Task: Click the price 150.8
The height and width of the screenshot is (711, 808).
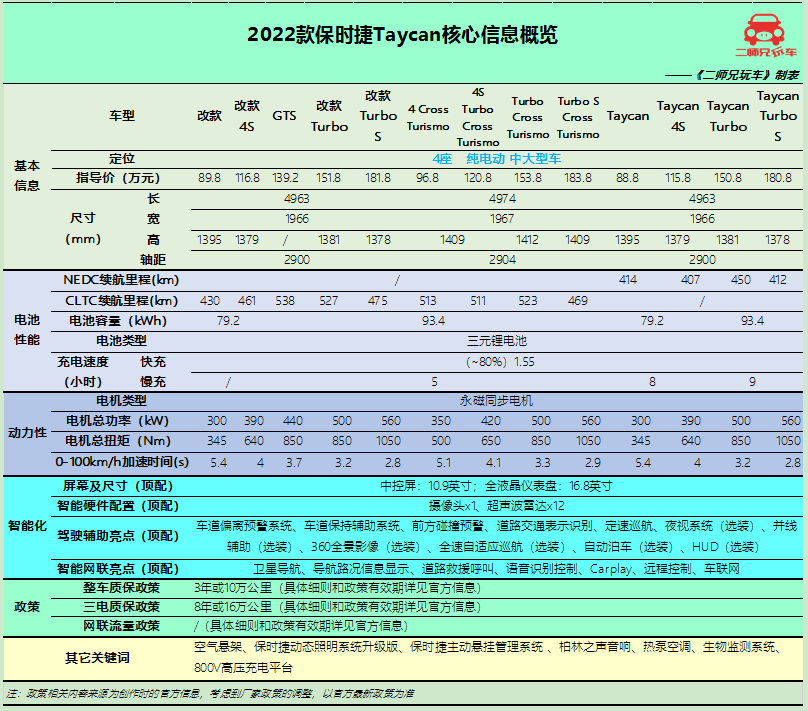Action: pos(728,178)
